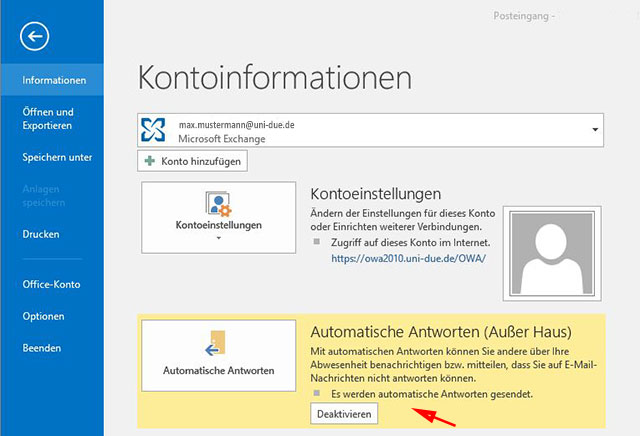Open the dropdown arrow below Kontoeinstellungen
The width and height of the screenshot is (640, 436).
coord(219,241)
